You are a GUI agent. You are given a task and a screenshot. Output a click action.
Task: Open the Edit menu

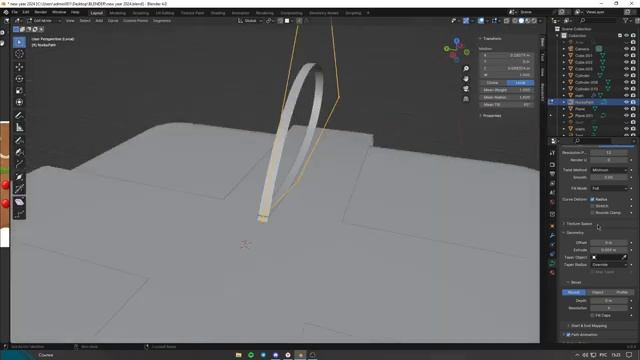pyautogui.click(x=26, y=12)
